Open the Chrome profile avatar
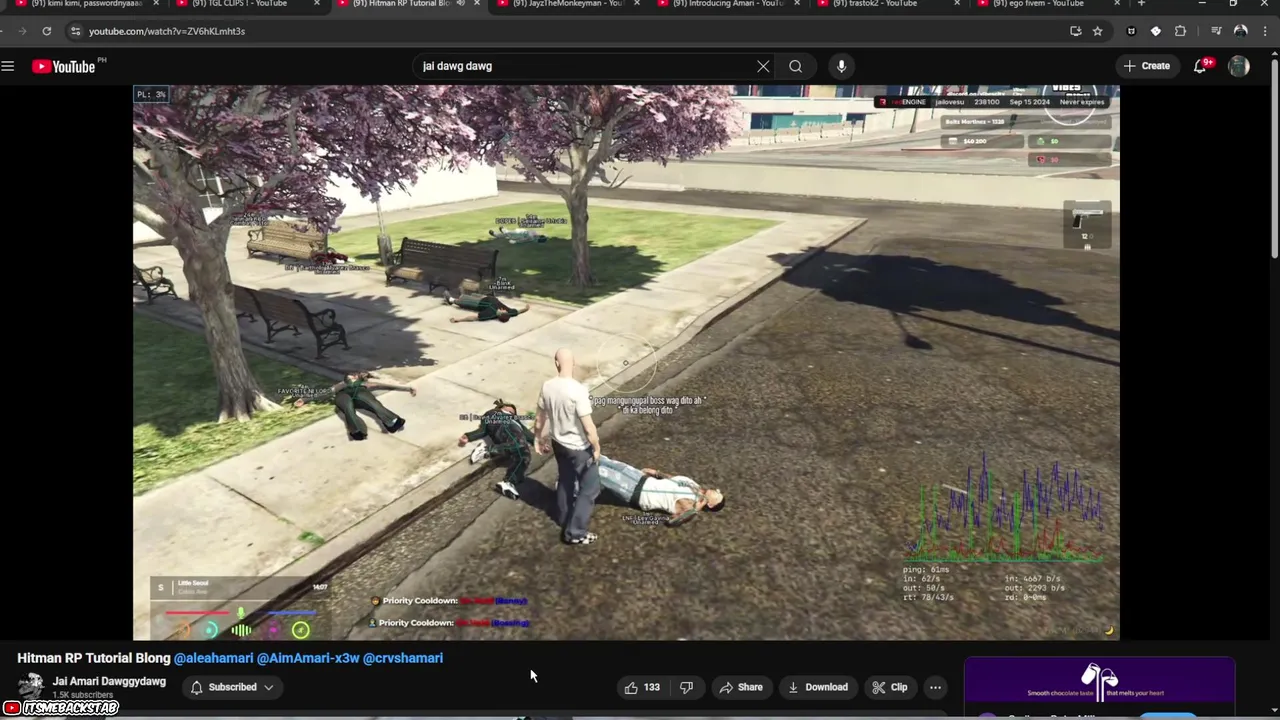 coord(1240,31)
